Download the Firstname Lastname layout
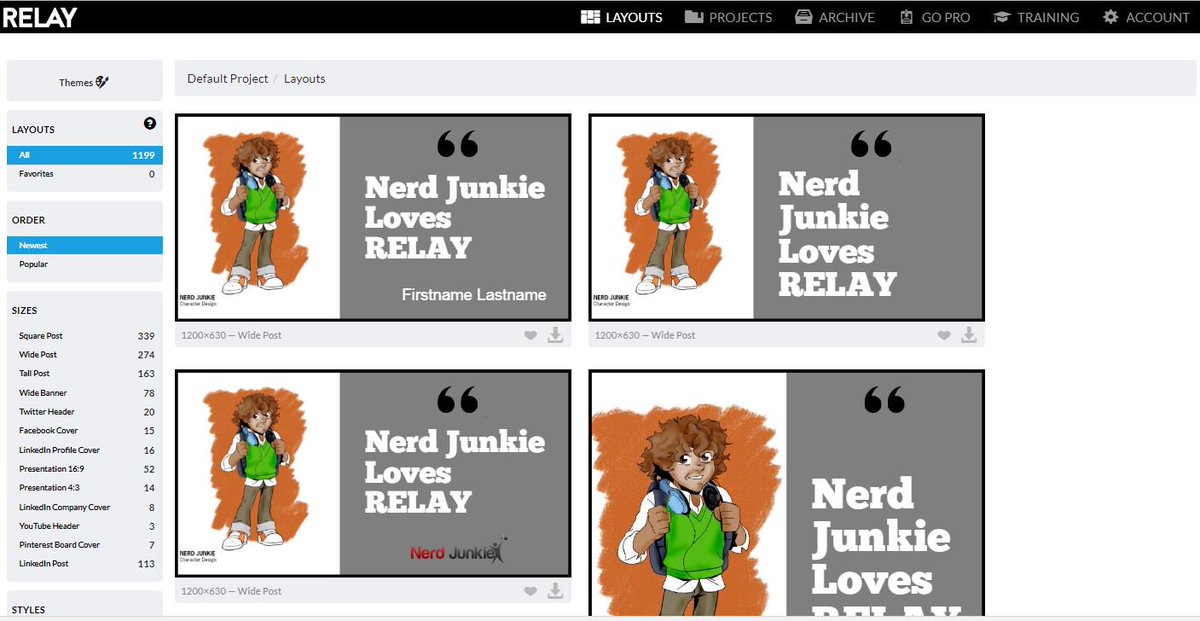This screenshot has width=1200, height=621. (556, 336)
